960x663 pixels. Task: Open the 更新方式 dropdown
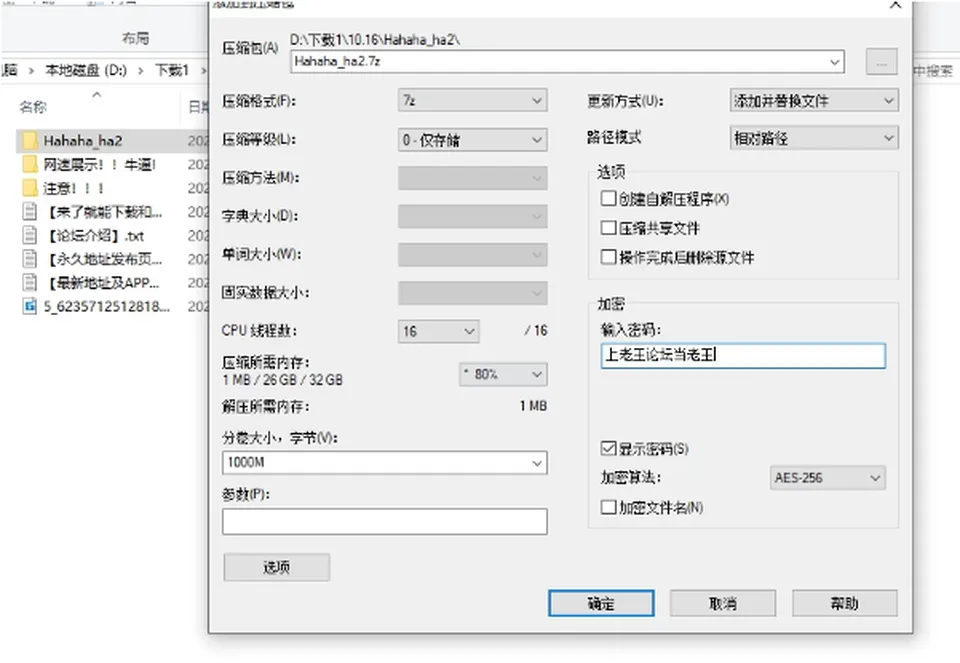tap(814, 100)
